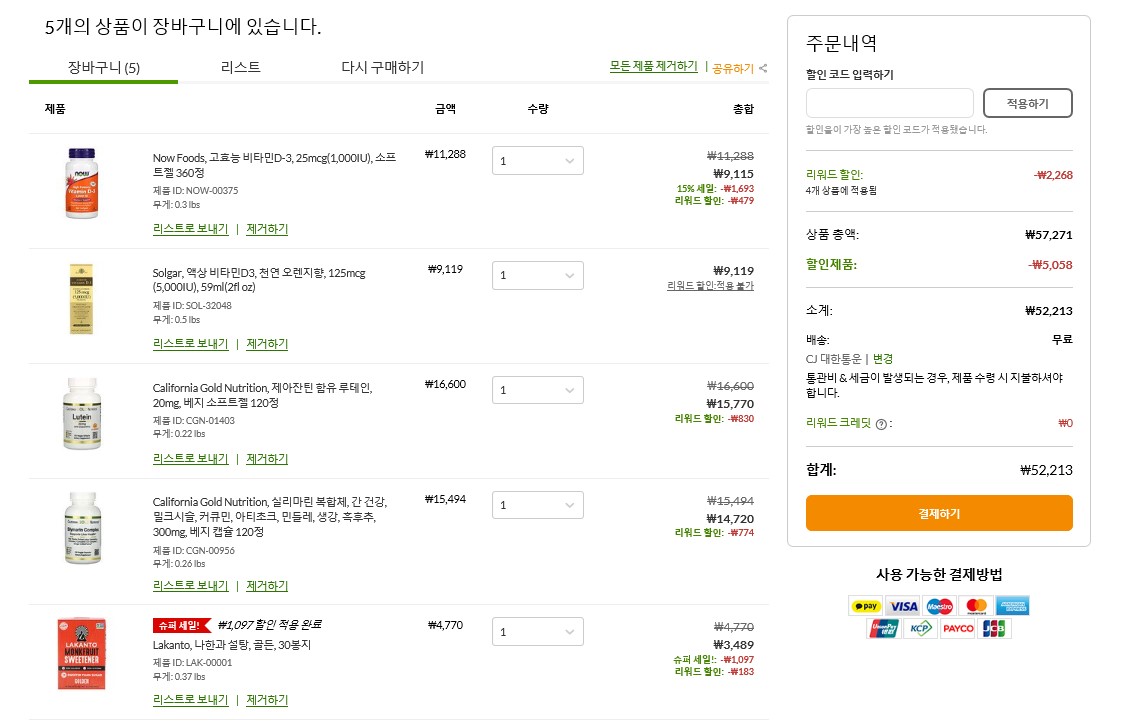This screenshot has width=1128, height=728.
Task: Open Lakanto Monkfruit Sweetener thumbnail
Action: pos(81,654)
